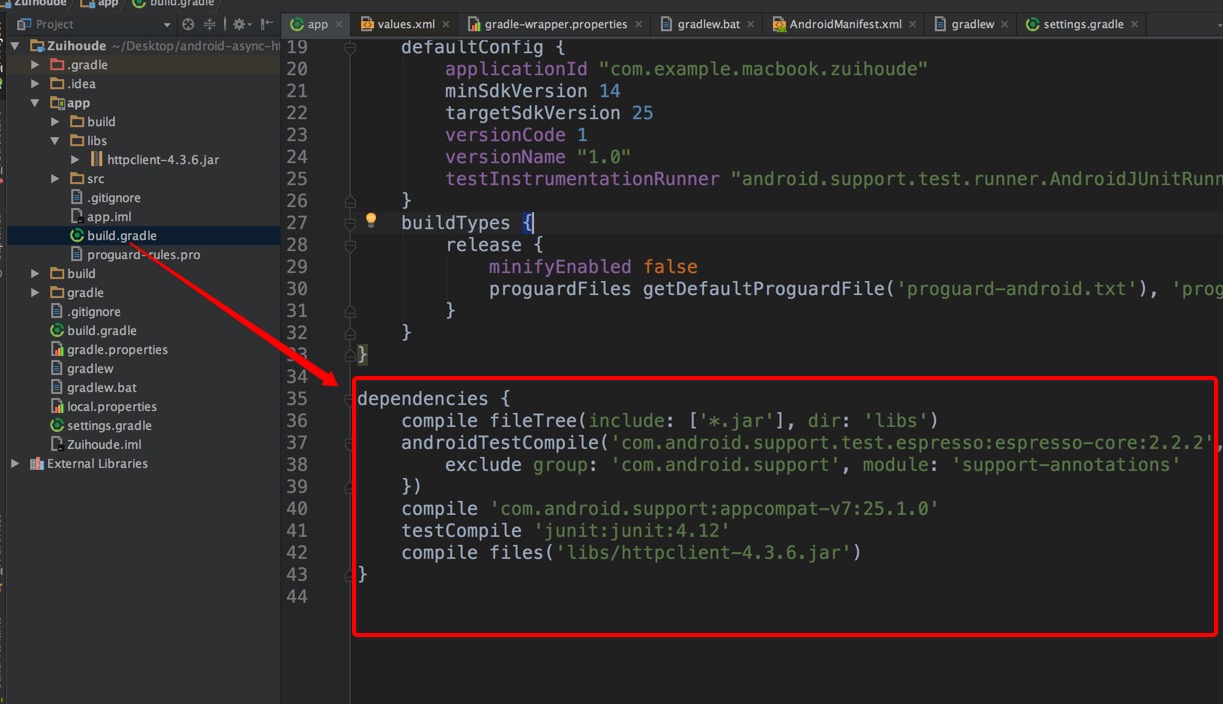Collapse the libs folder

55,141
